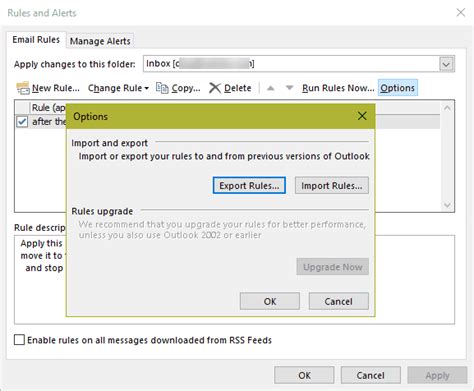Viewport: 474px width, 391px height.
Task: Click the Upgrade Now button
Action: pyautogui.click(x=332, y=267)
